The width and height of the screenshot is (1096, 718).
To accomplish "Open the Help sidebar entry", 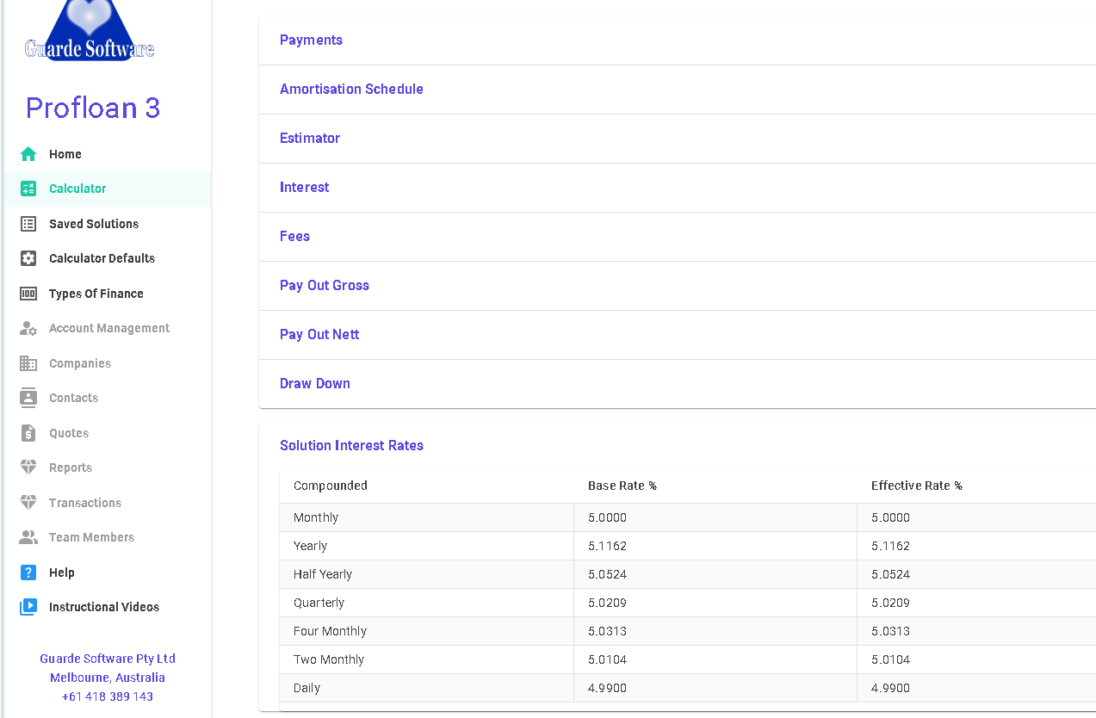I will 62,572.
